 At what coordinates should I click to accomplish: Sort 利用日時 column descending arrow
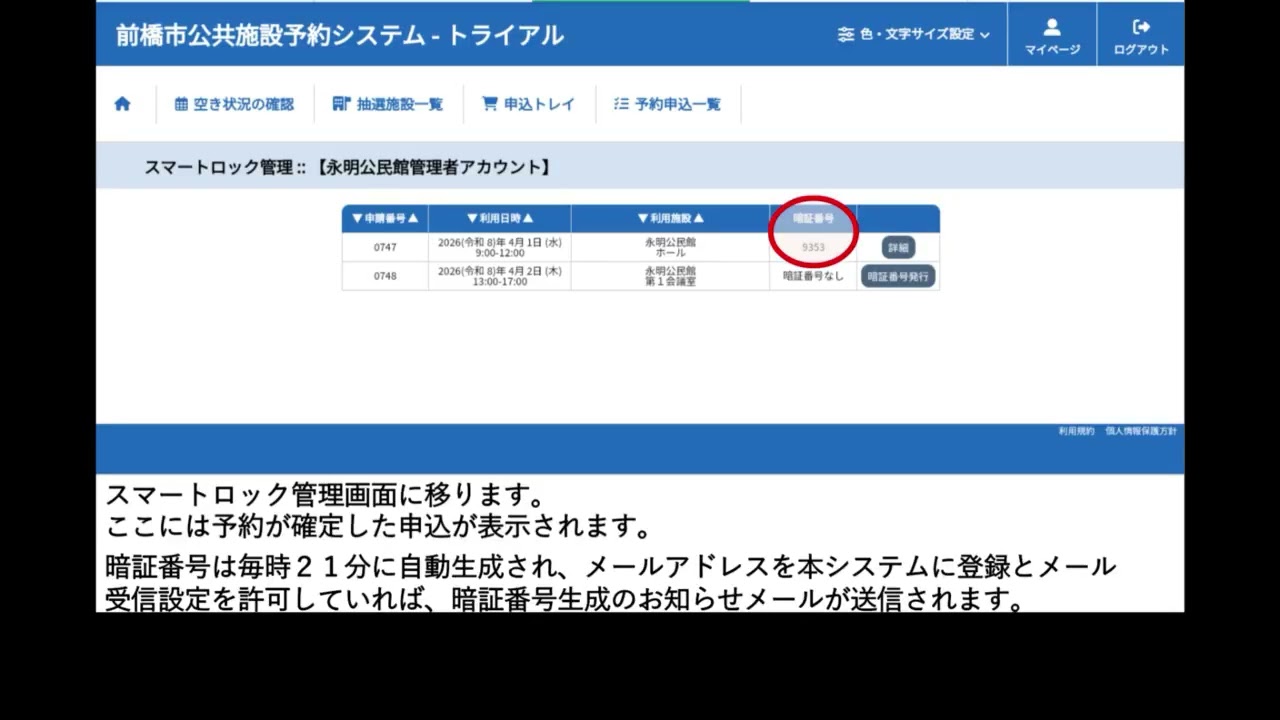pyautogui.click(x=472, y=218)
